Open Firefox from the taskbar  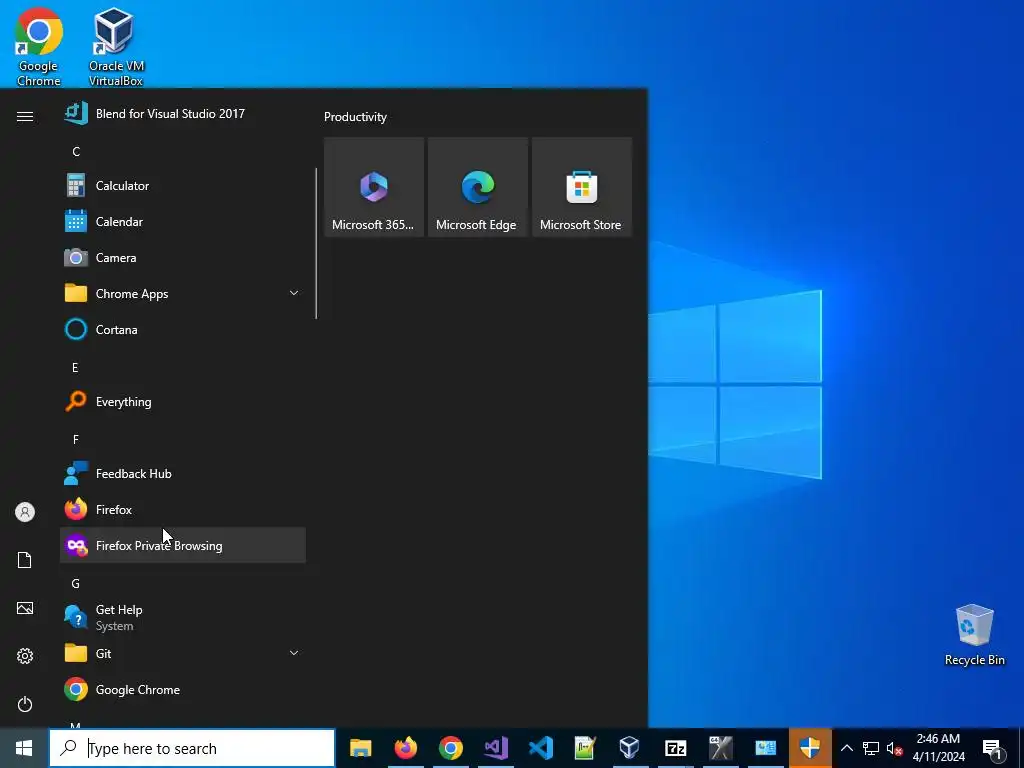click(406, 748)
